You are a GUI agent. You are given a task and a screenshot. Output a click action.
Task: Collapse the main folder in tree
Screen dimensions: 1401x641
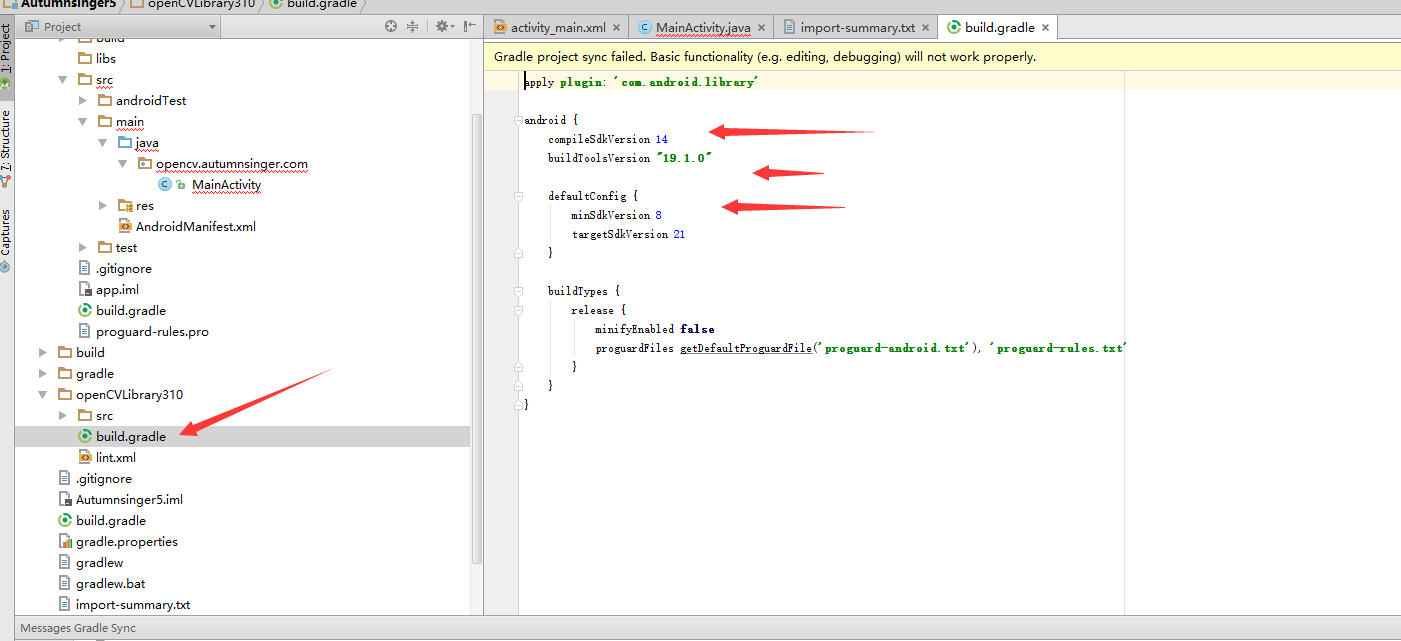83,122
